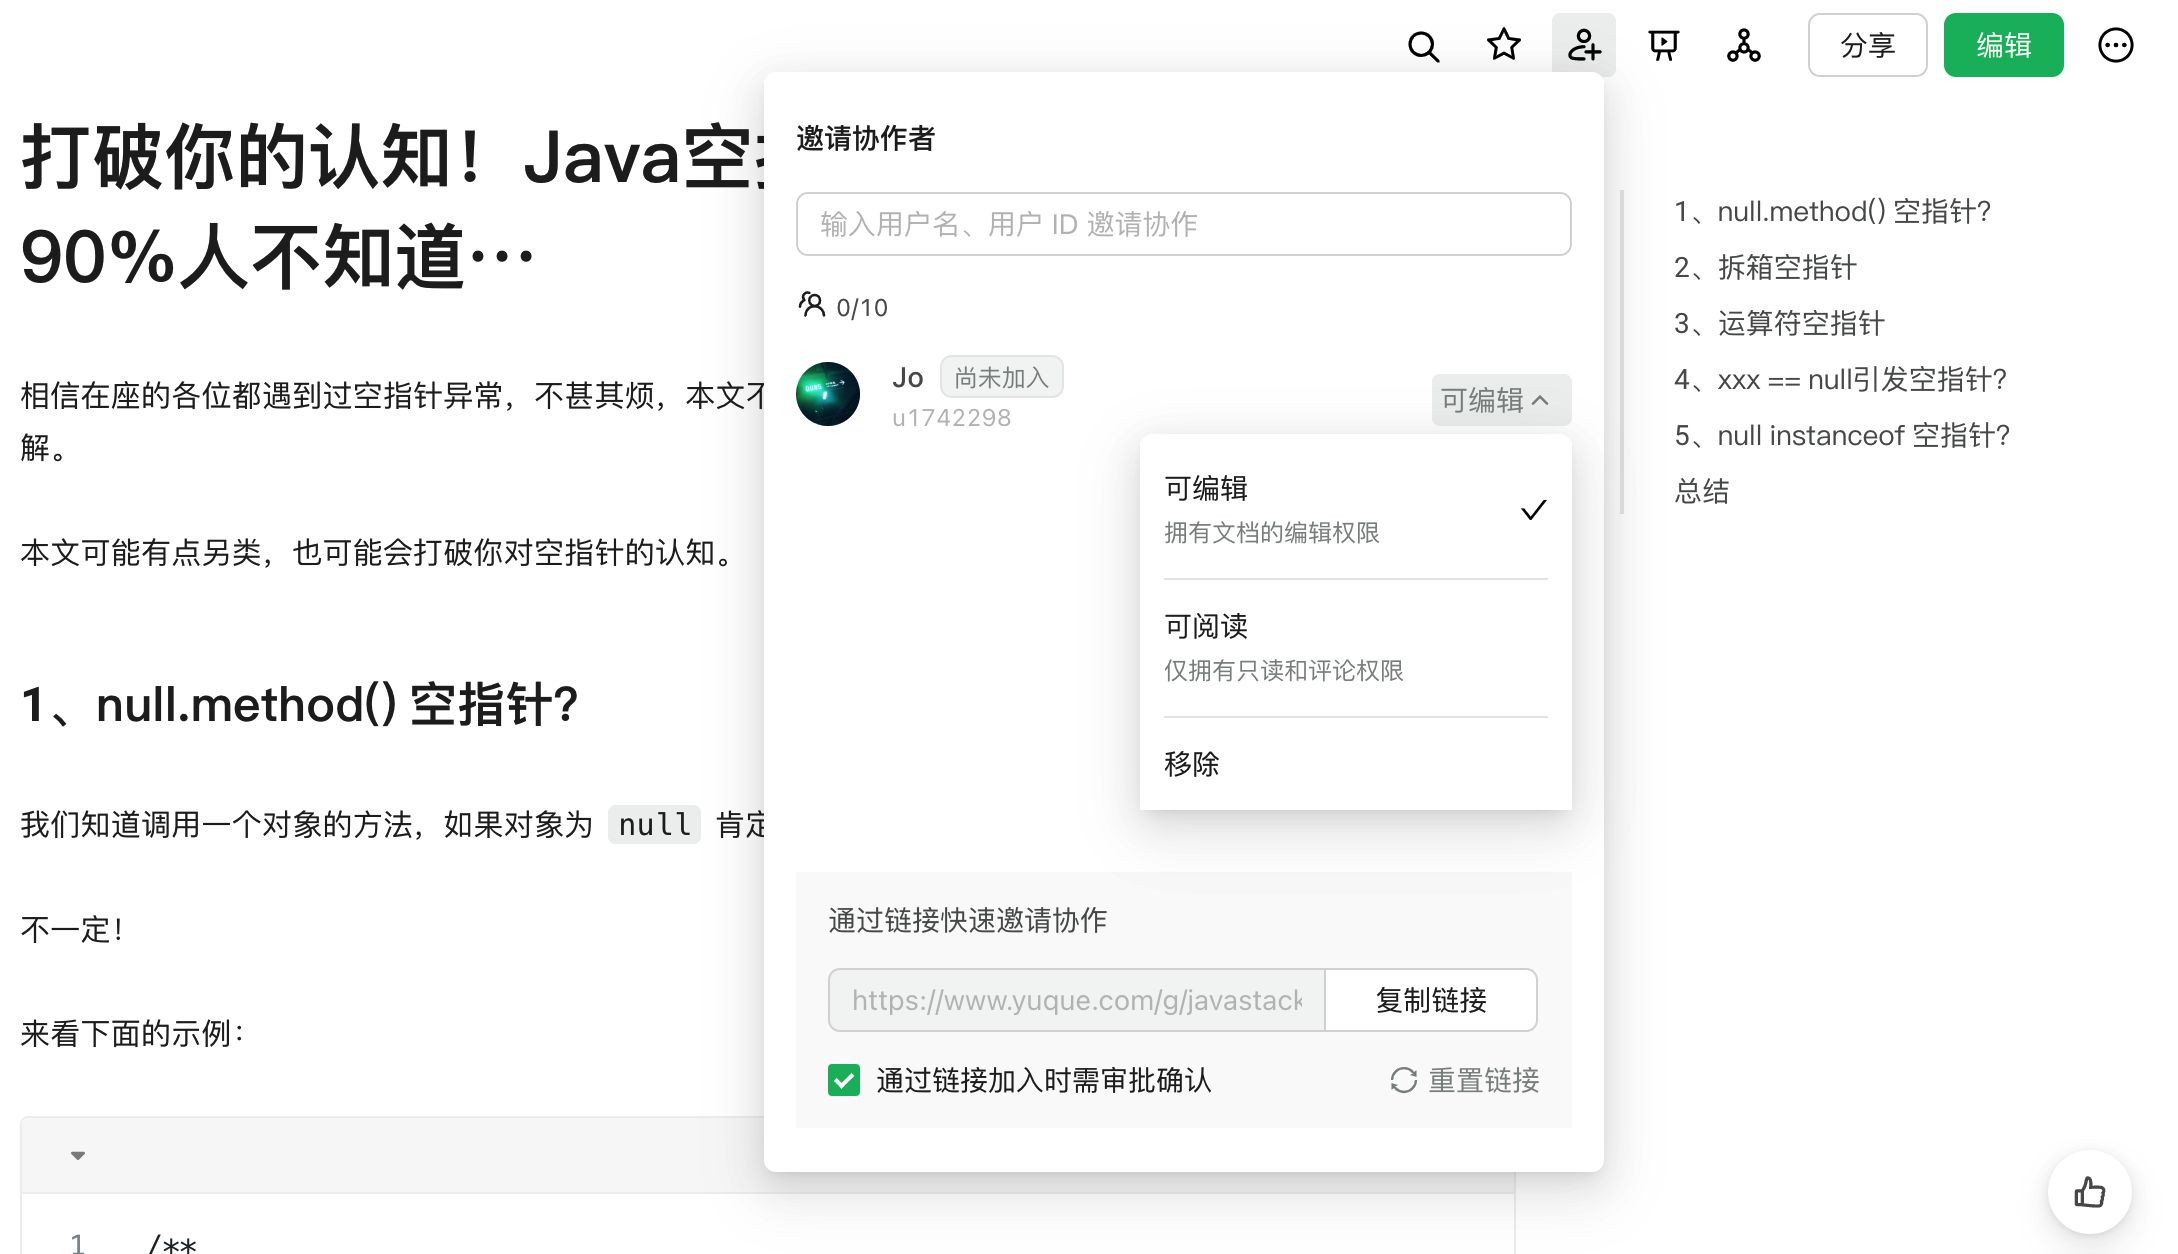The height and width of the screenshot is (1254, 2178).
Task: Star this document with the favorite icon
Action: point(1503,45)
